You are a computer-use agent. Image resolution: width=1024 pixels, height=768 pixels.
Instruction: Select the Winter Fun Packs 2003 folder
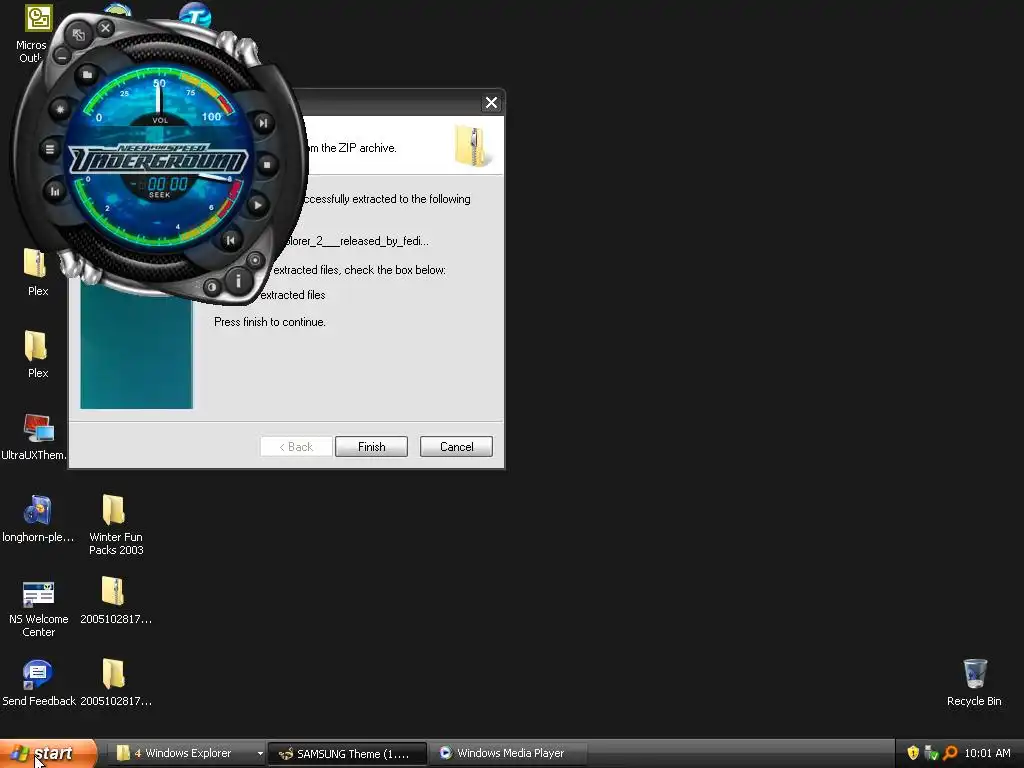point(116,525)
